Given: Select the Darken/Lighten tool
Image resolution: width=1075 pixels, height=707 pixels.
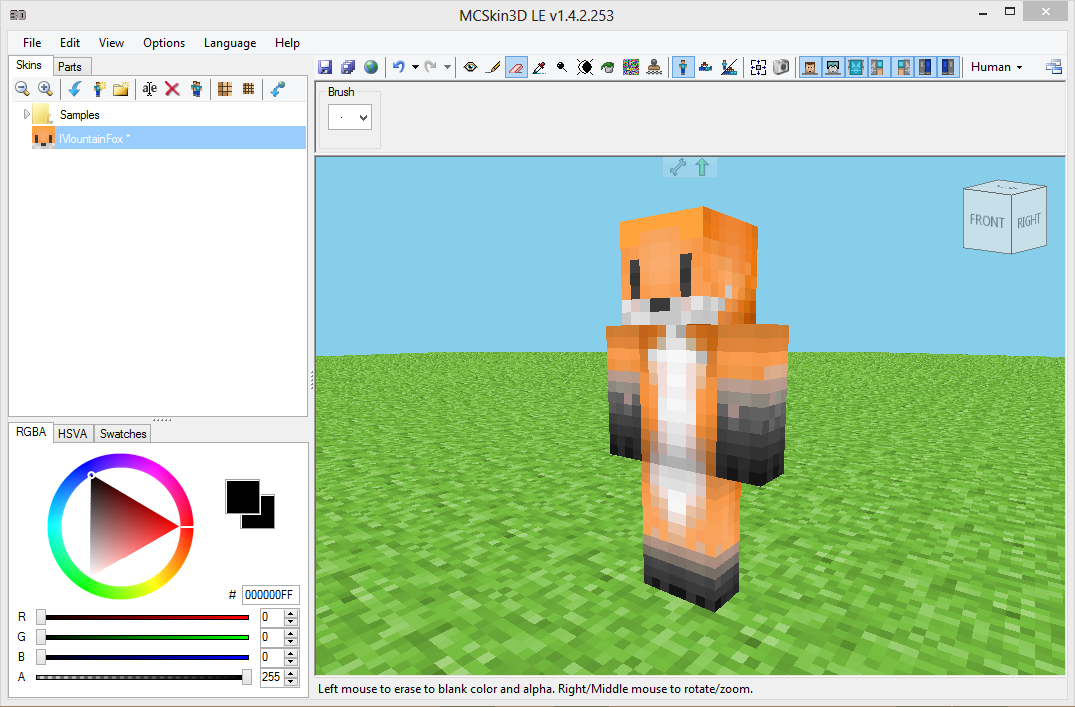Looking at the screenshot, I should tap(585, 67).
